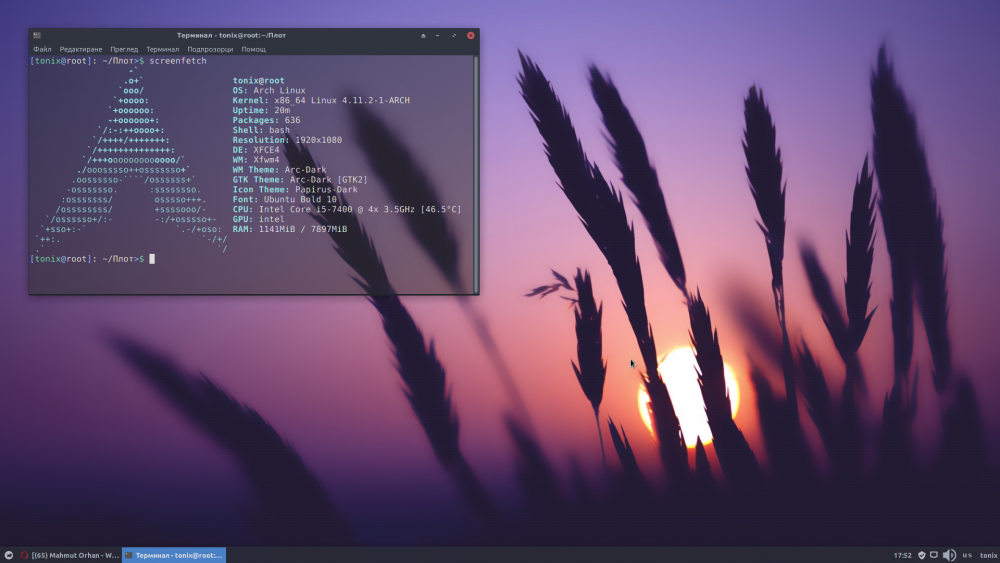Screen dimensions: 1000x563
Task: Open the Подпрозорци menu
Action: coord(210,49)
